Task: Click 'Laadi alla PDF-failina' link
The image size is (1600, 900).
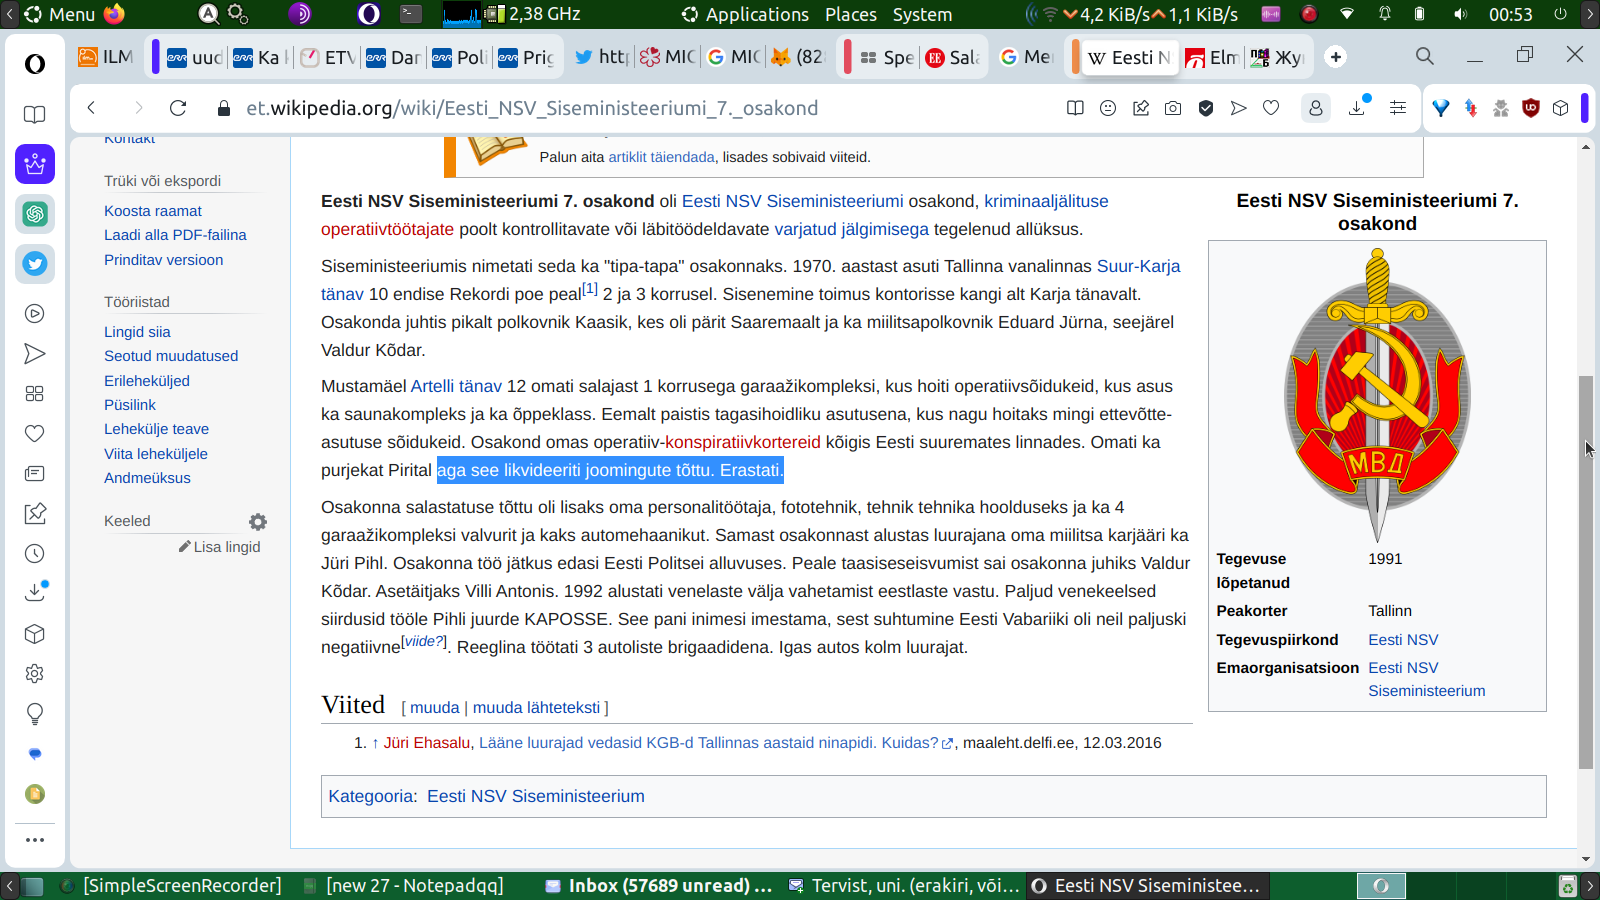Action: (x=175, y=235)
